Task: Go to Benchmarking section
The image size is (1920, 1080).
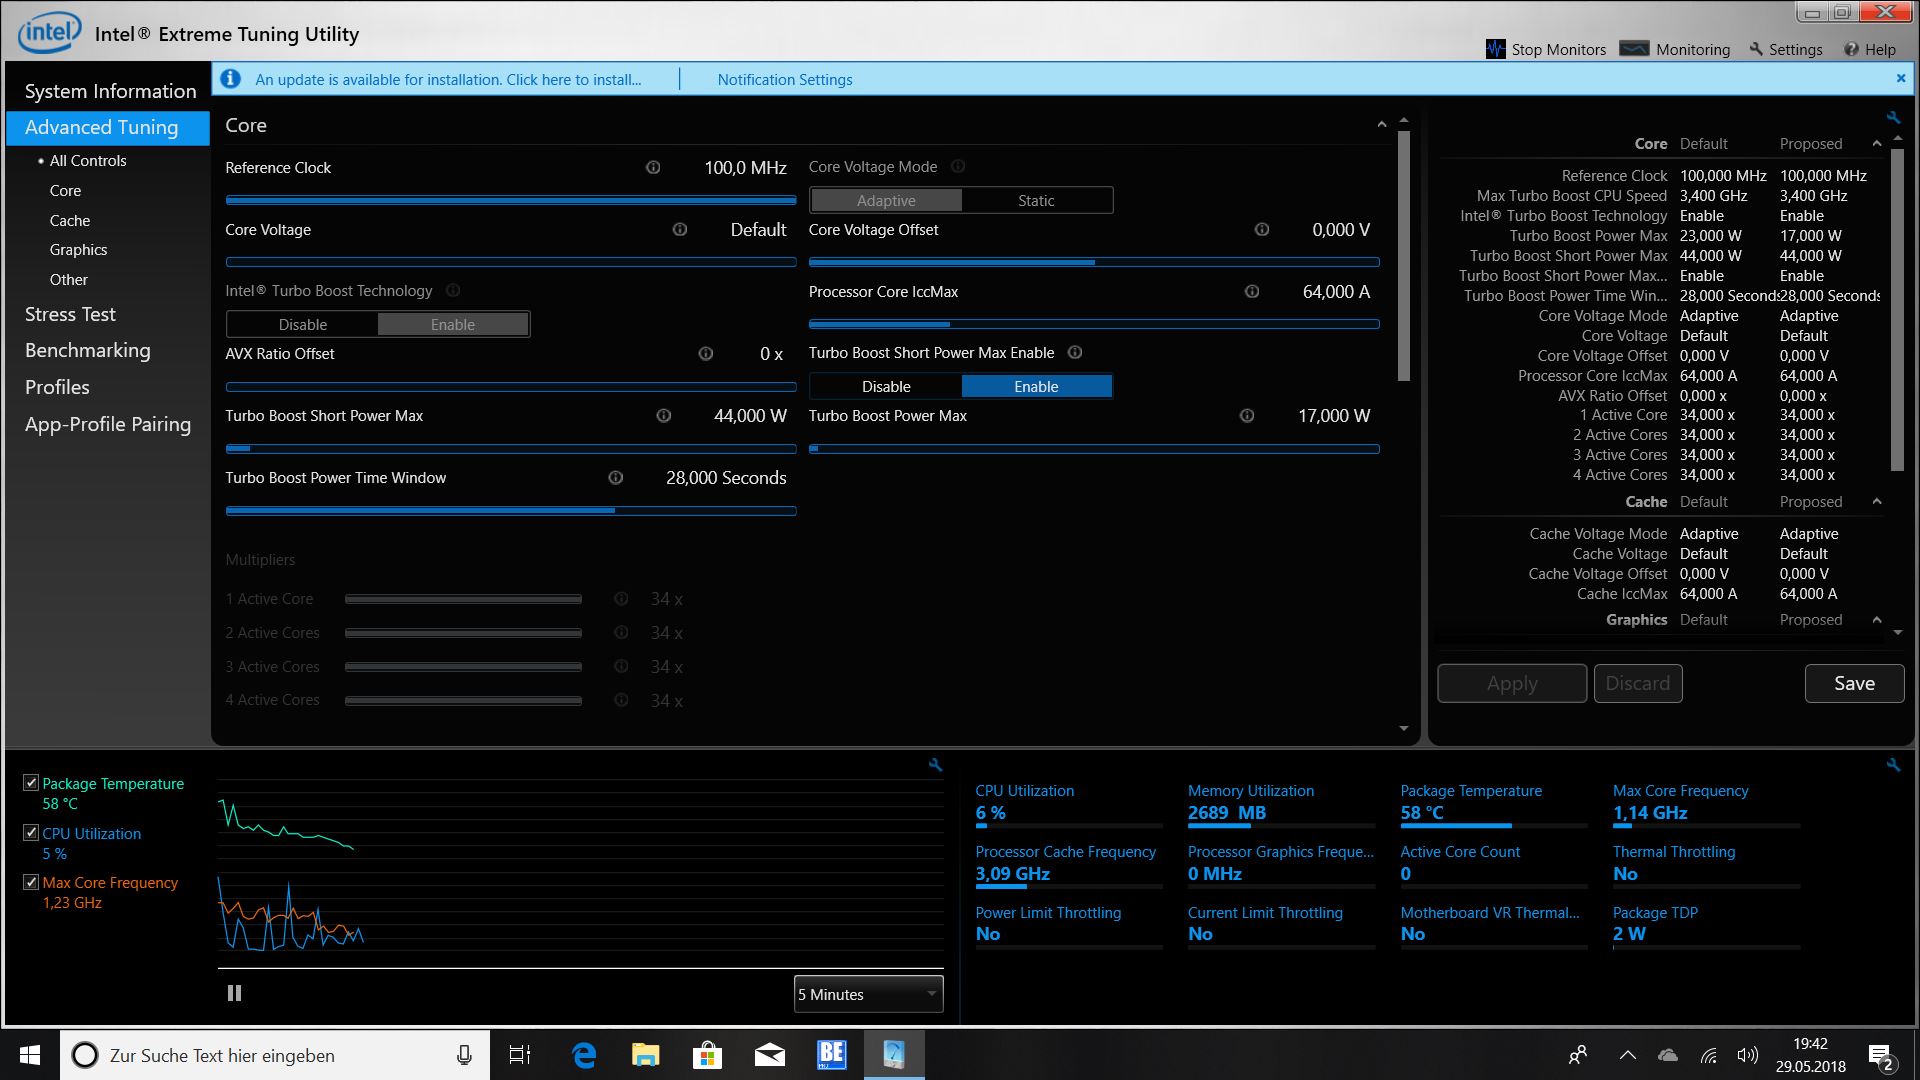Action: pyautogui.click(x=88, y=350)
